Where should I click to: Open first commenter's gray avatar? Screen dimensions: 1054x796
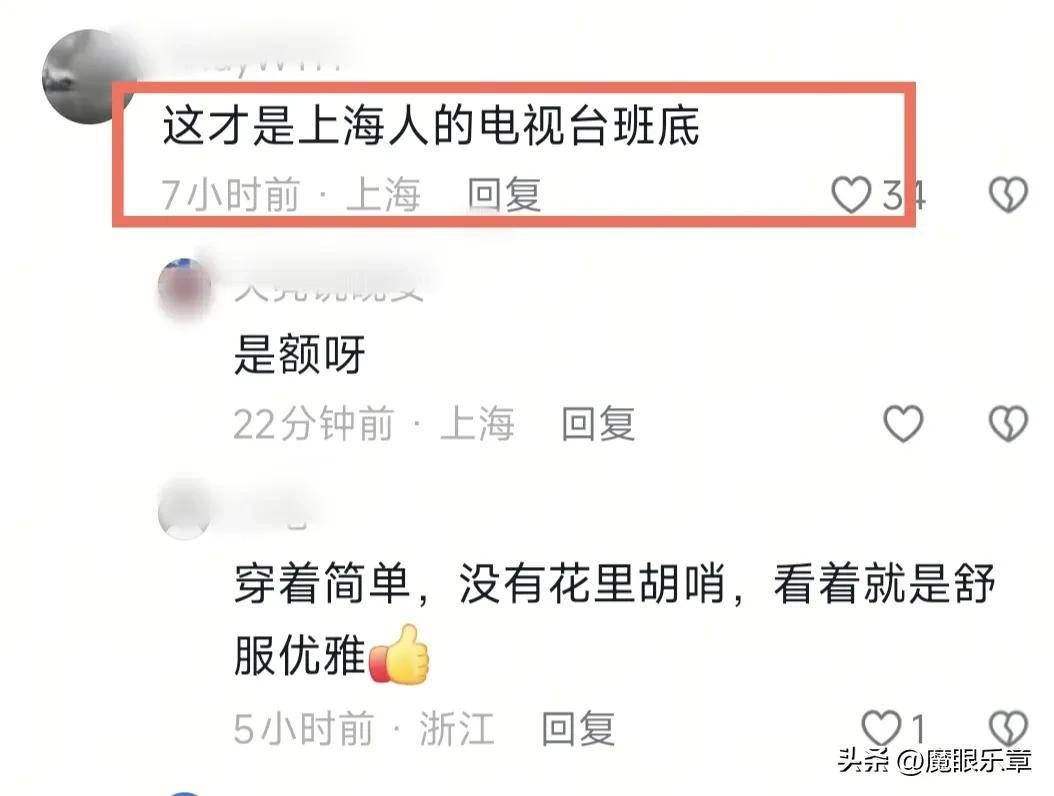click(x=87, y=76)
